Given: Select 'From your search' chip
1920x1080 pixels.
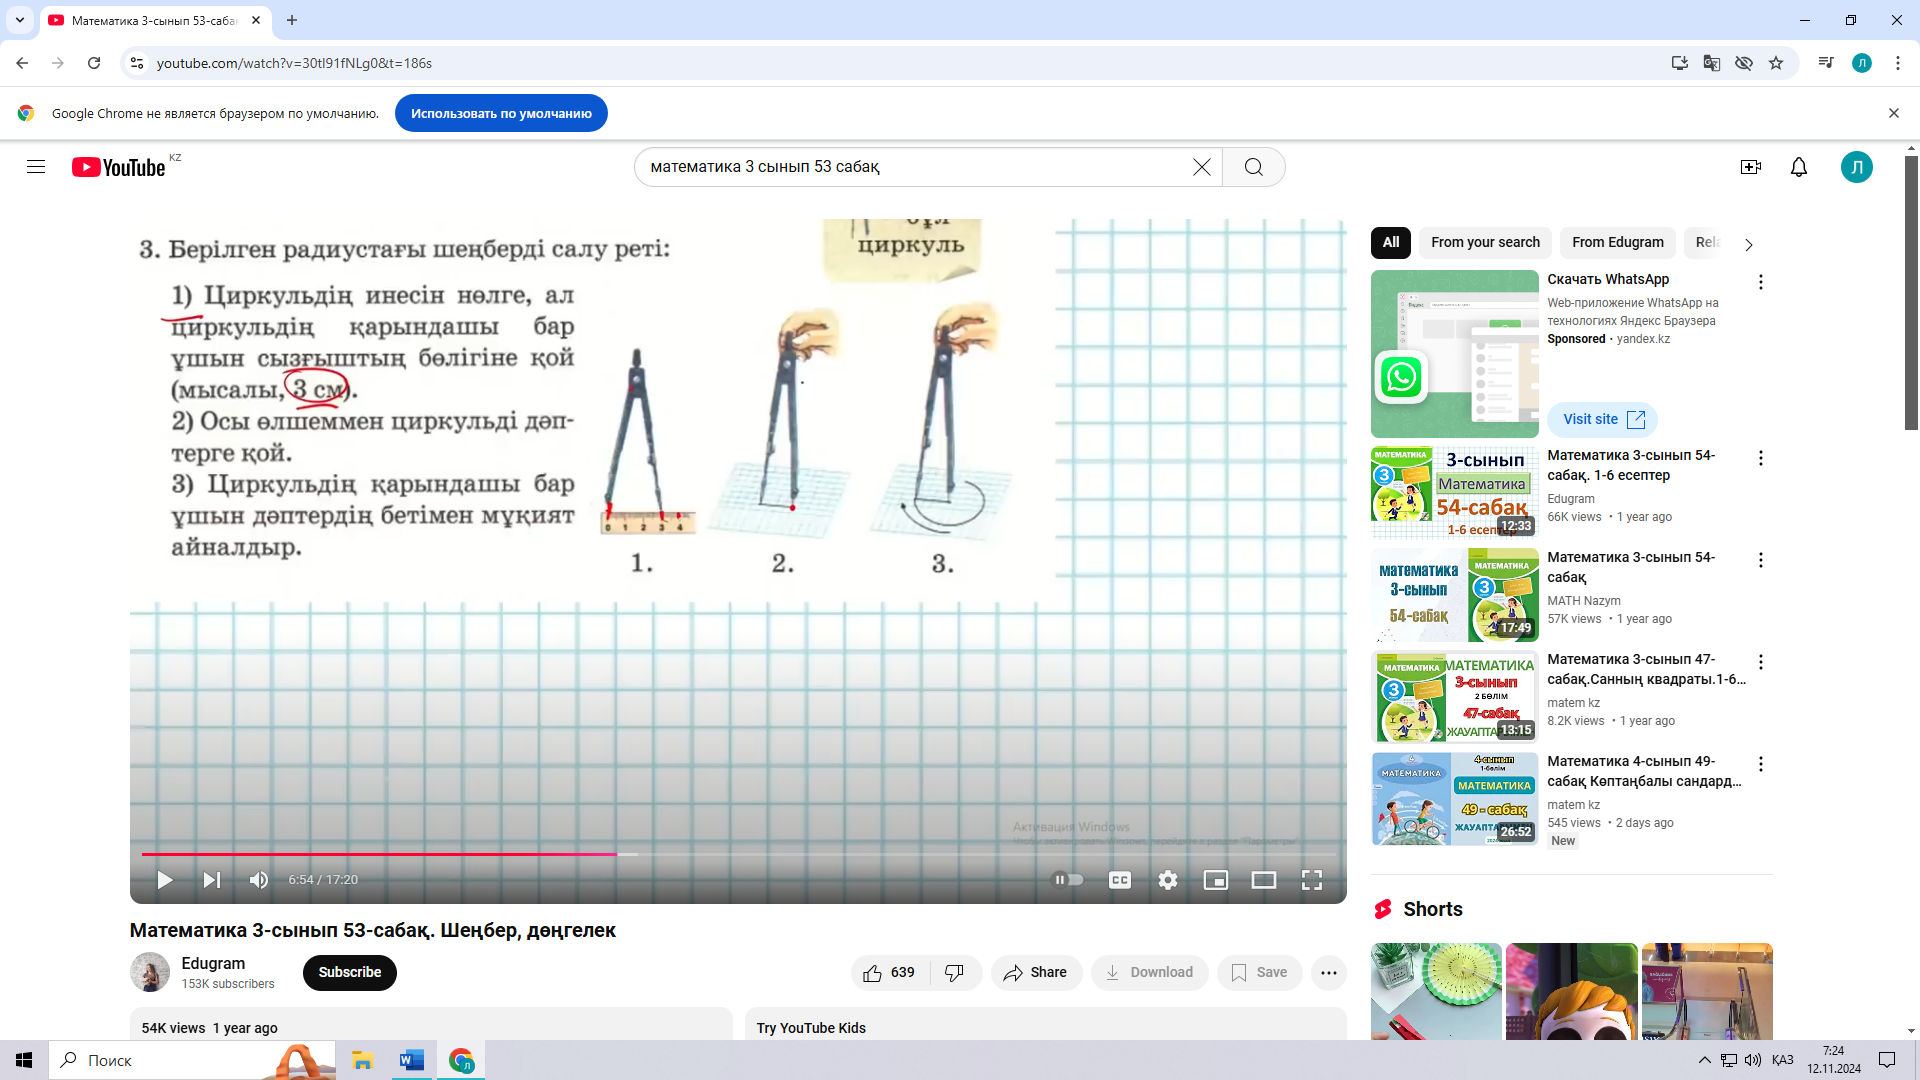Looking at the screenshot, I should 1484,242.
